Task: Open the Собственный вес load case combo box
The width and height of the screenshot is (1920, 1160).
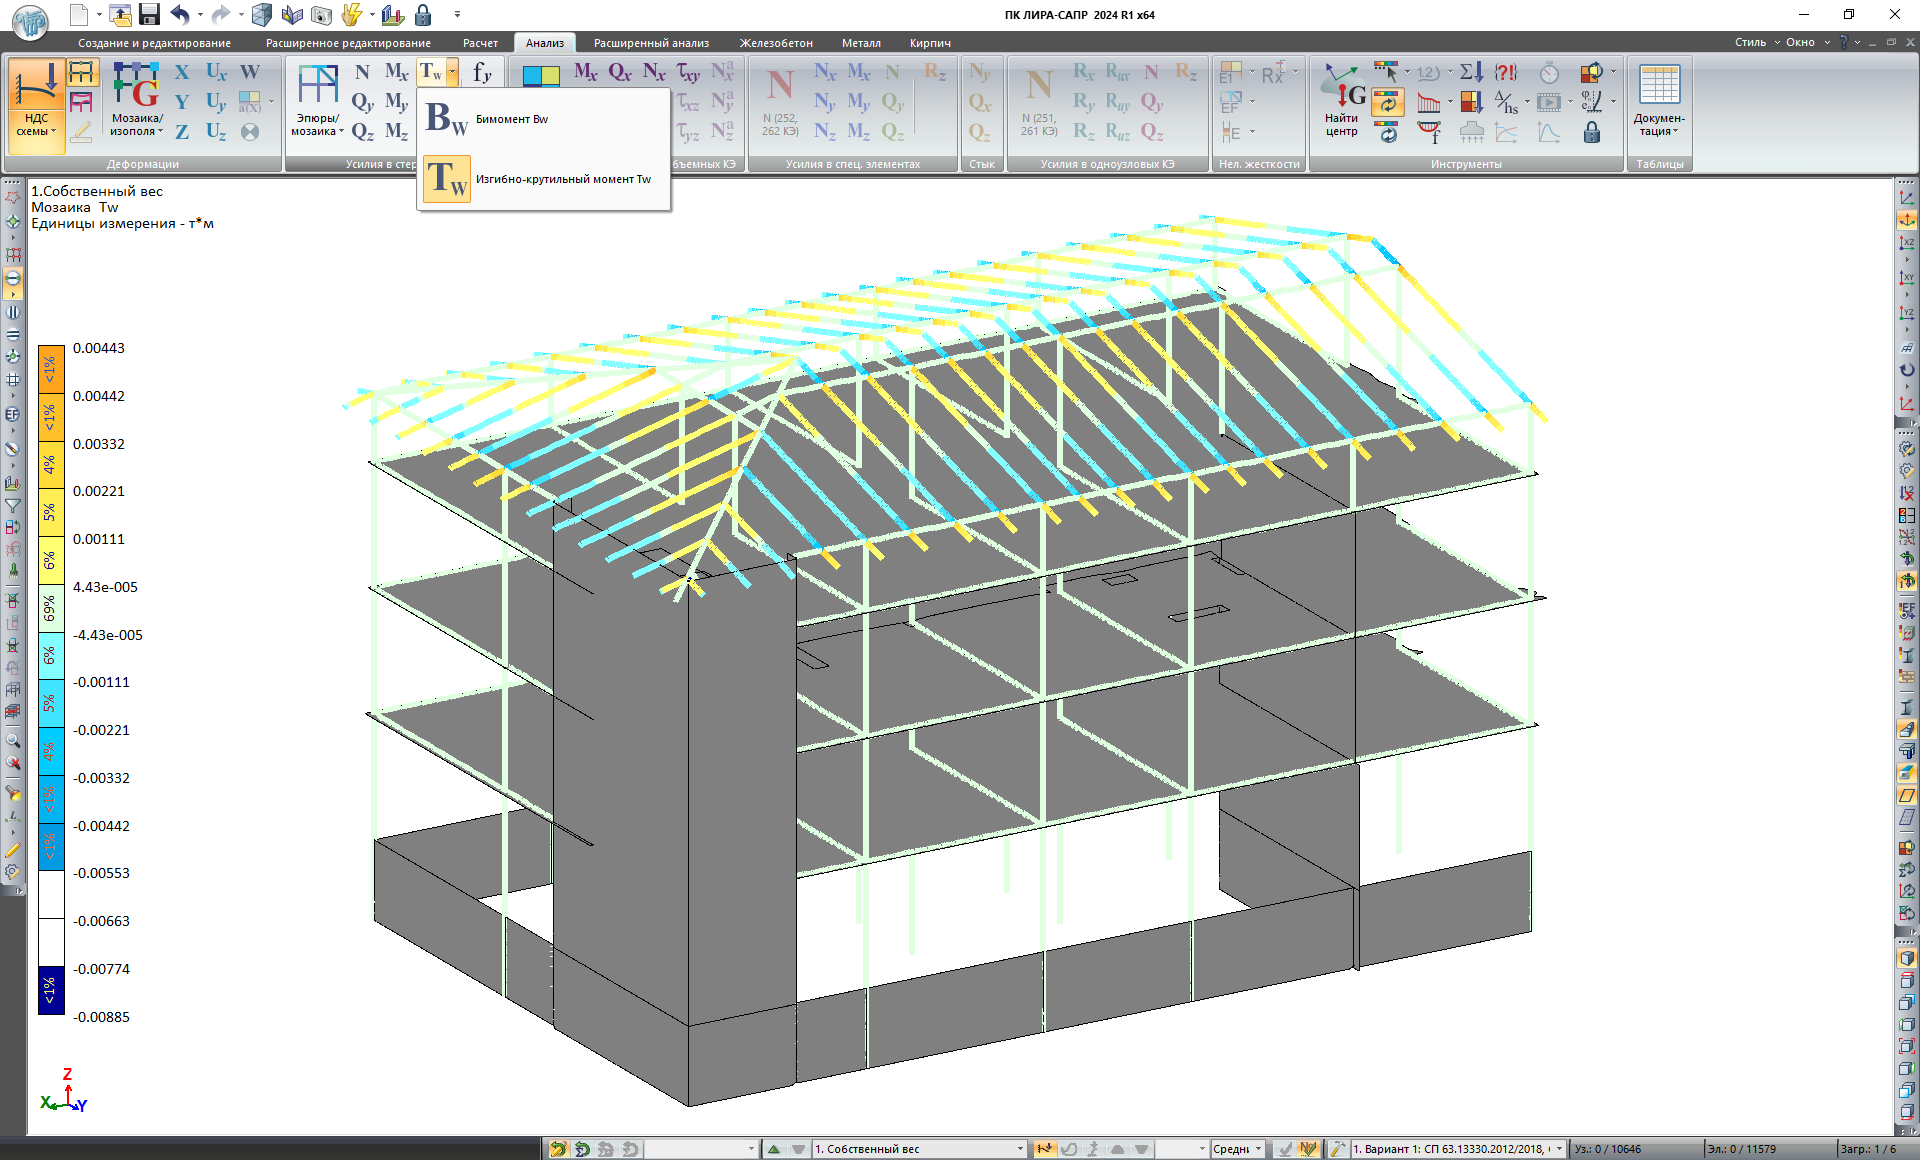Action: (918, 1149)
